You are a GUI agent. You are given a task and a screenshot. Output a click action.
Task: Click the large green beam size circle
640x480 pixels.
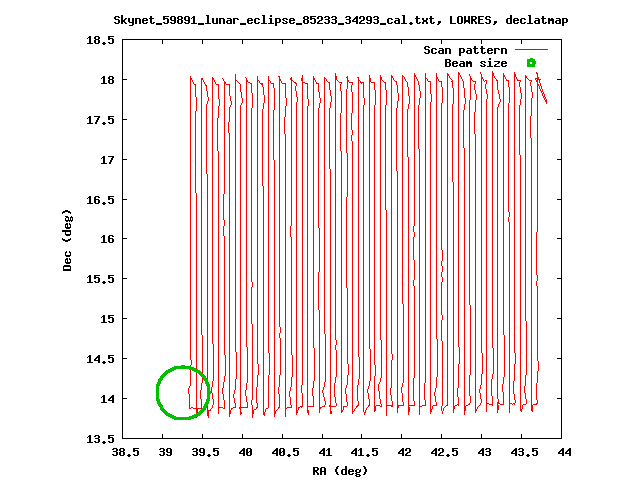click(183, 392)
